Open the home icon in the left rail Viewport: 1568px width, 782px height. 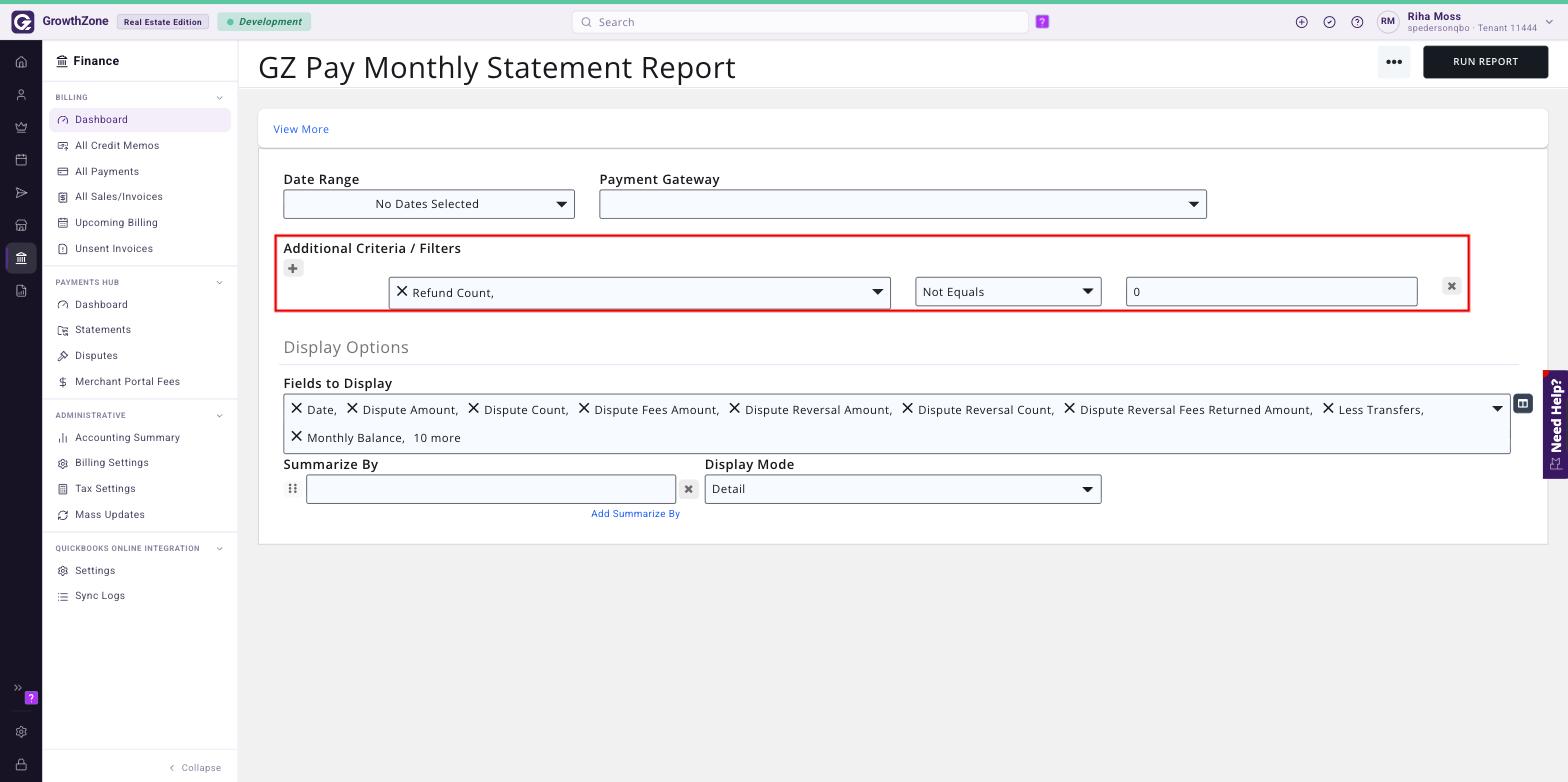click(21, 62)
